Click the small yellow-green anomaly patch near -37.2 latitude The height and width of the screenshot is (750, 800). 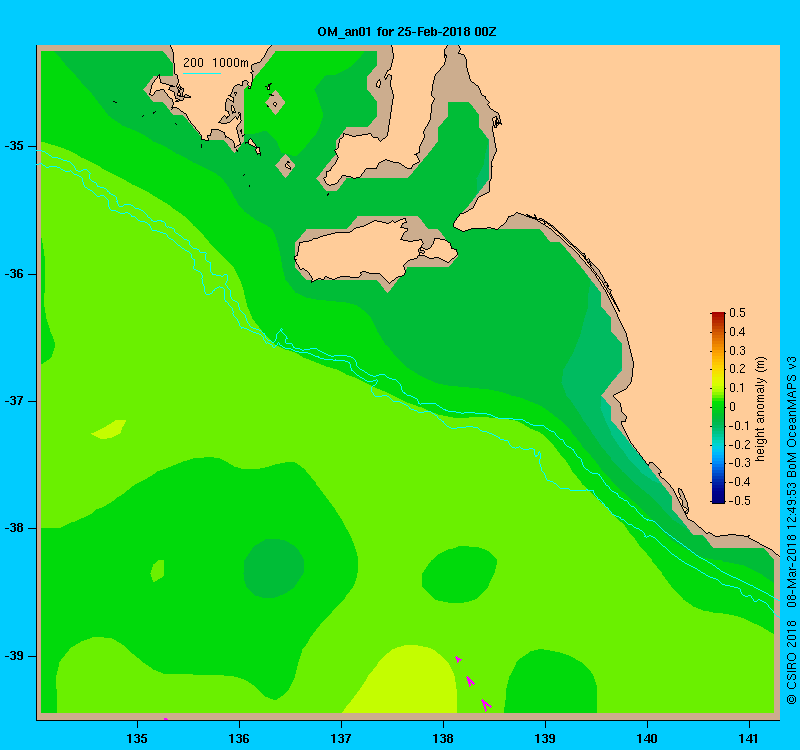(x=109, y=430)
